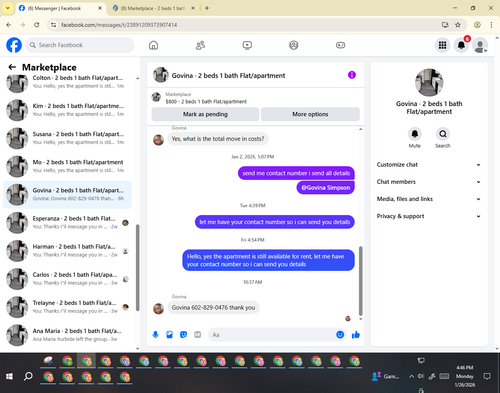Search within the Govina conversation
This screenshot has width=500, height=393.
point(443,134)
